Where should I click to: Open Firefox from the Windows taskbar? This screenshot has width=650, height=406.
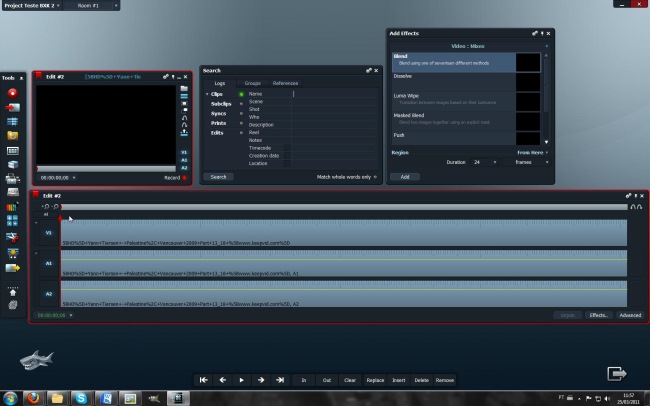pos(34,398)
